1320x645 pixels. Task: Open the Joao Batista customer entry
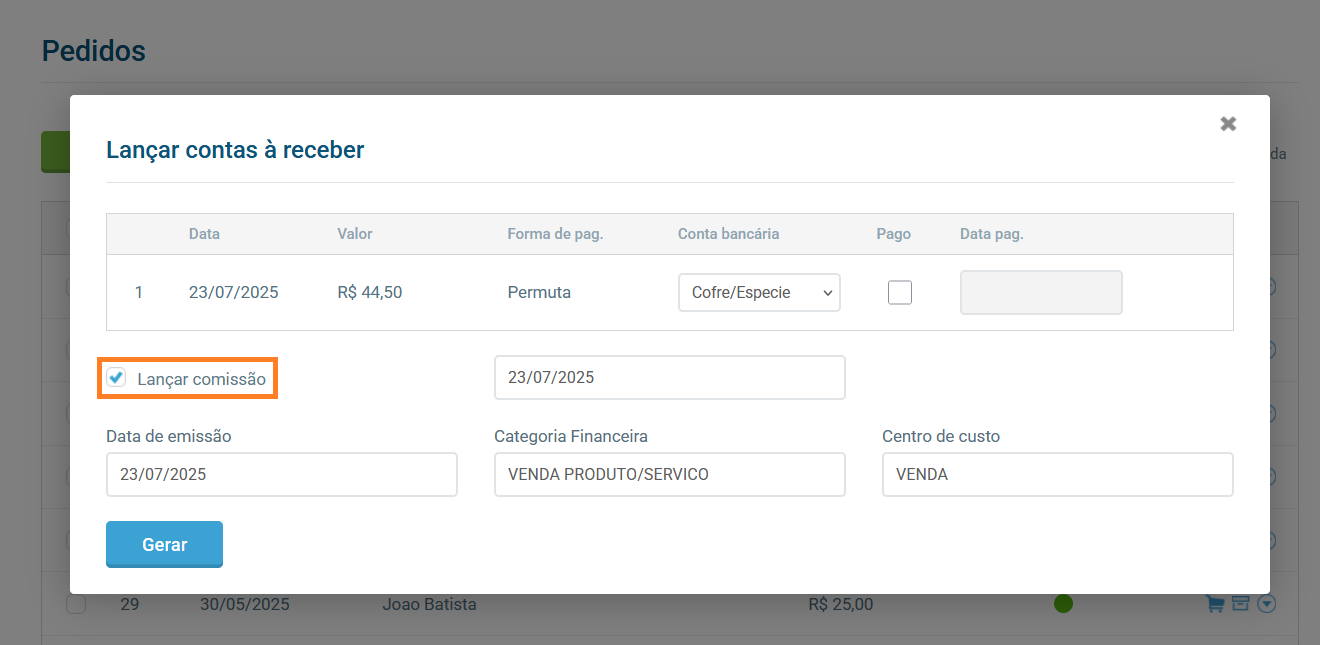coord(429,605)
